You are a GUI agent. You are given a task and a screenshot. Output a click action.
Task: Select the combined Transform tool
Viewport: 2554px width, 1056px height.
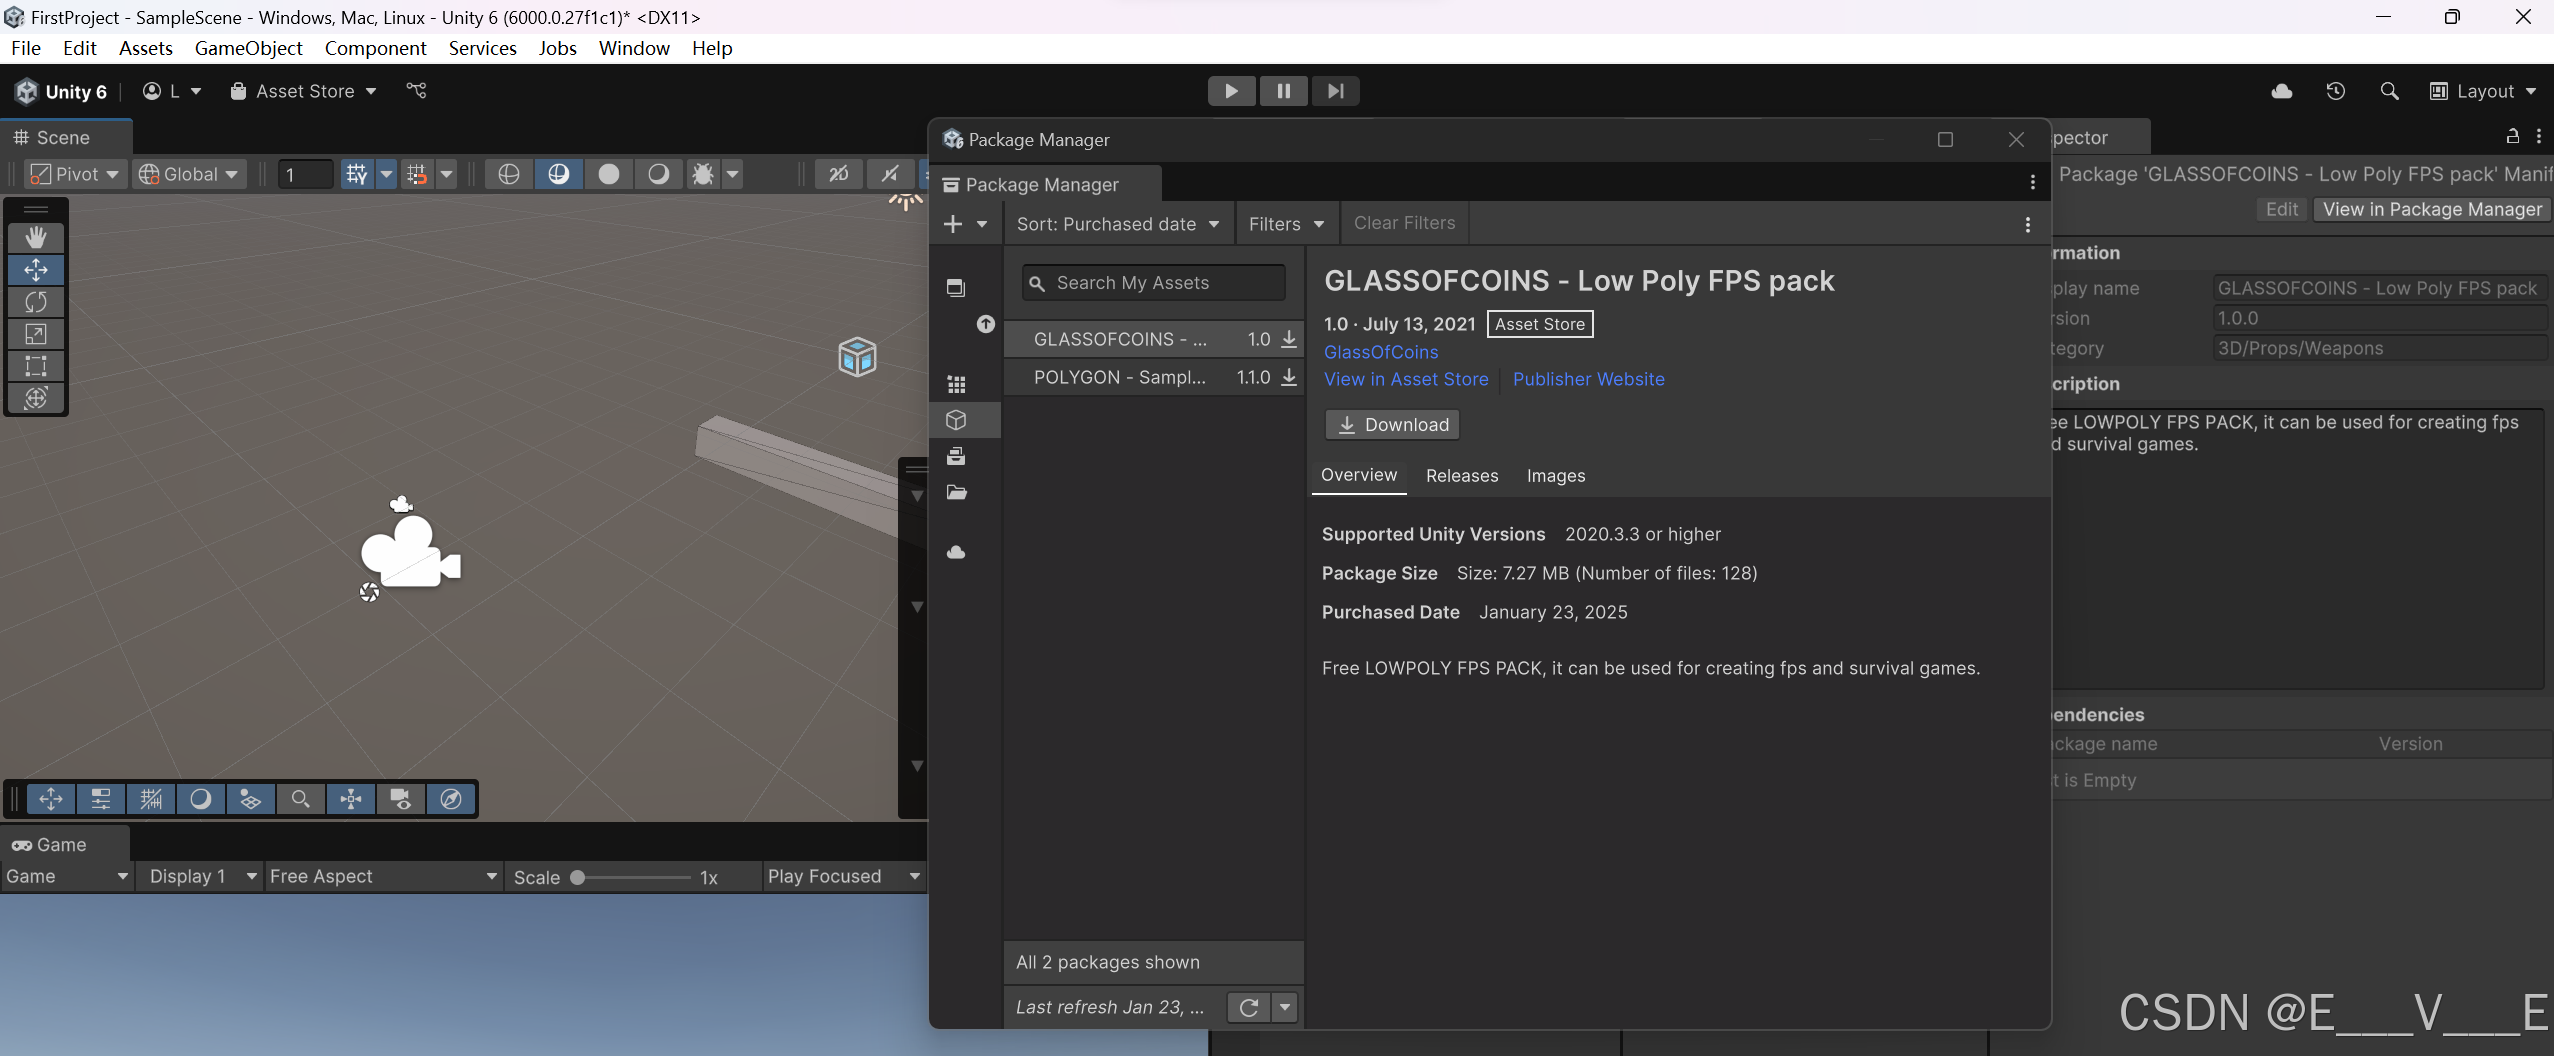pyautogui.click(x=36, y=398)
